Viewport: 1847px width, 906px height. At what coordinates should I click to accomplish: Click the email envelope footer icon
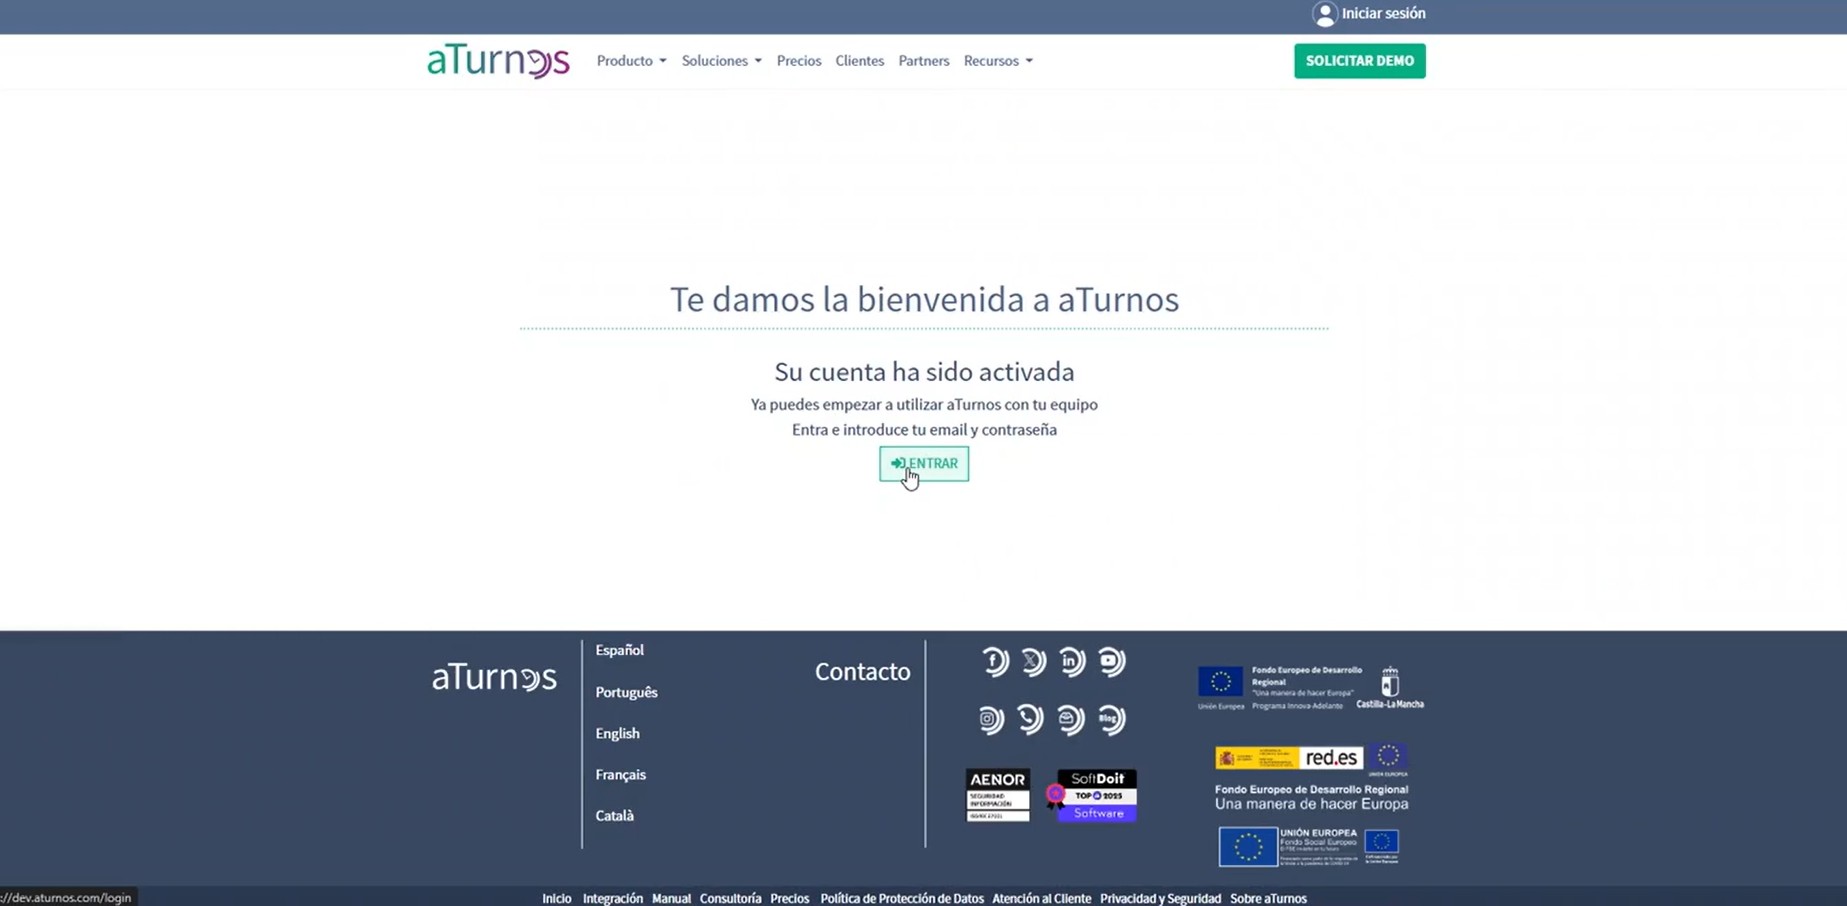1070,719
